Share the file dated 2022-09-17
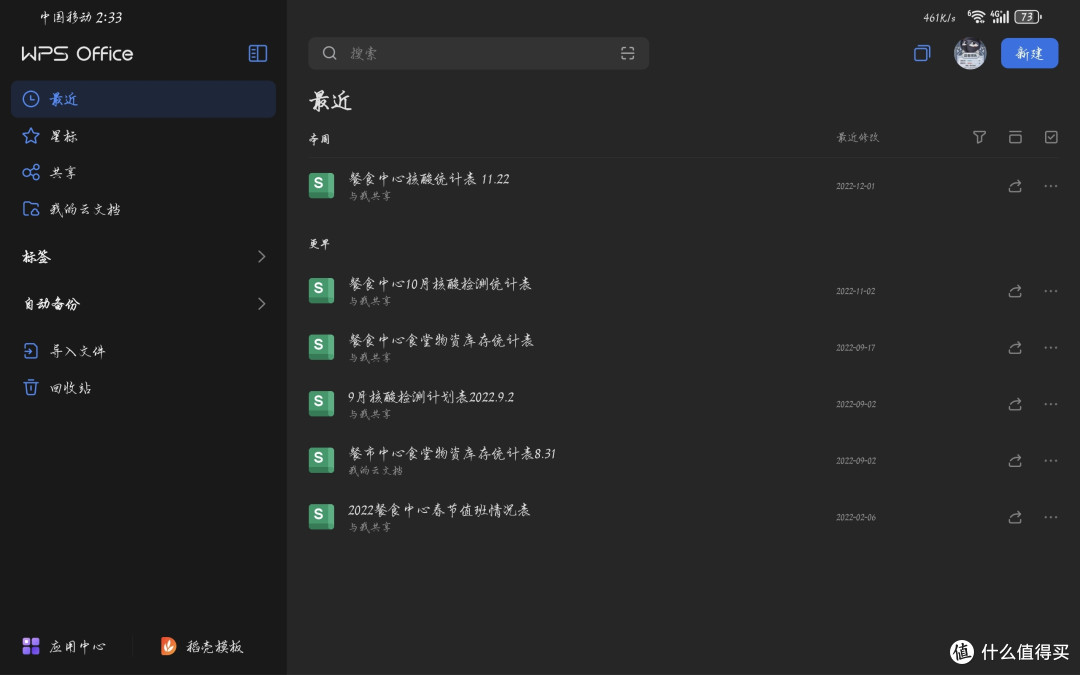Image resolution: width=1080 pixels, height=675 pixels. [x=1015, y=347]
